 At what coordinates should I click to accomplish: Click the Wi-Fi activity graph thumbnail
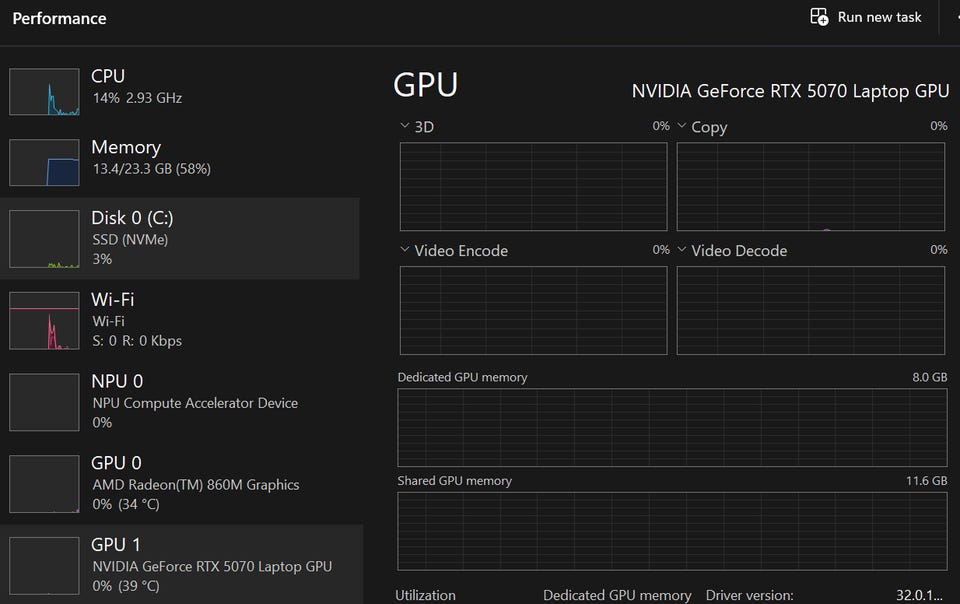(44, 321)
